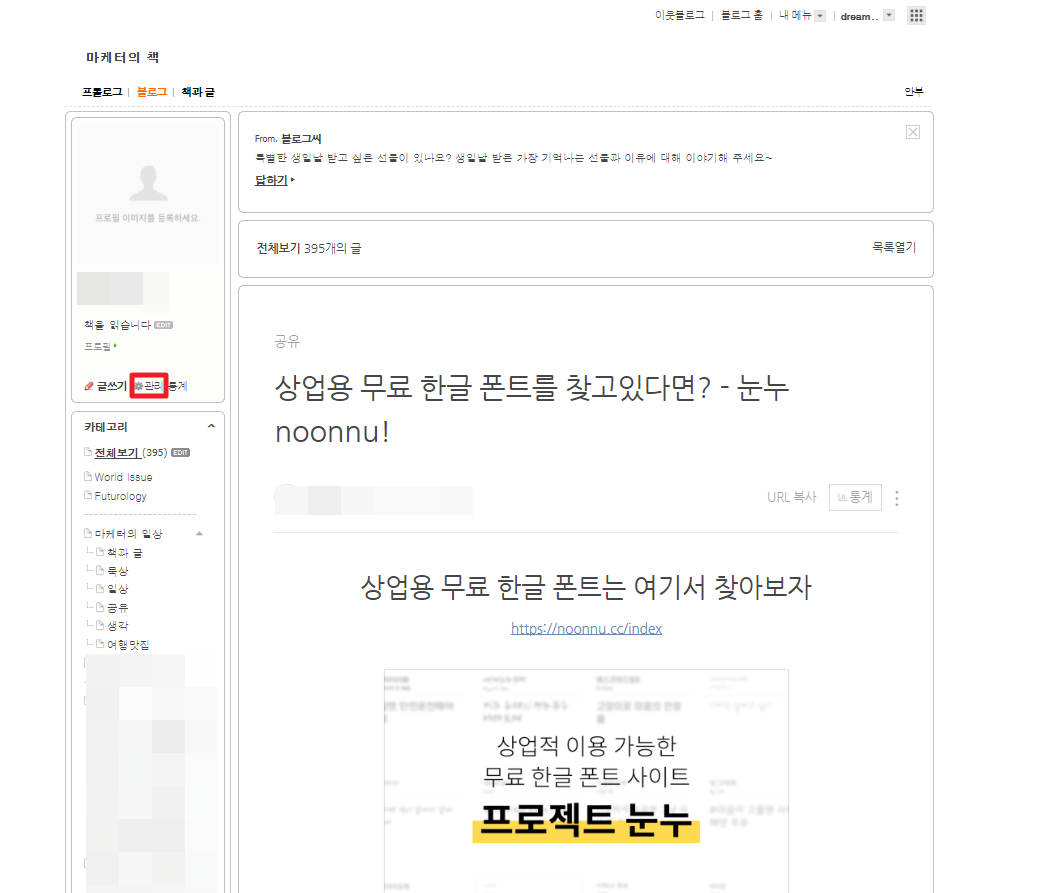Open the 묵상 subcategory
This screenshot has width=1060, height=893.
click(x=118, y=571)
